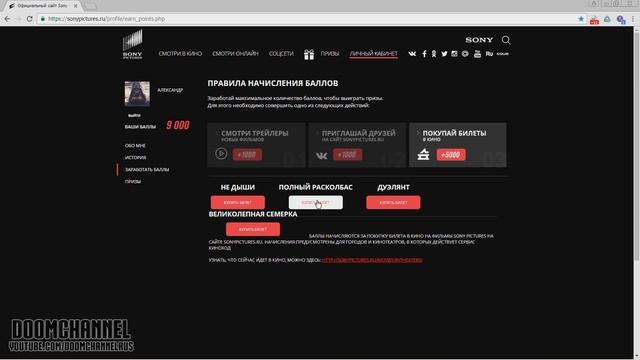Click the blue translate extension icon

pos(621,19)
